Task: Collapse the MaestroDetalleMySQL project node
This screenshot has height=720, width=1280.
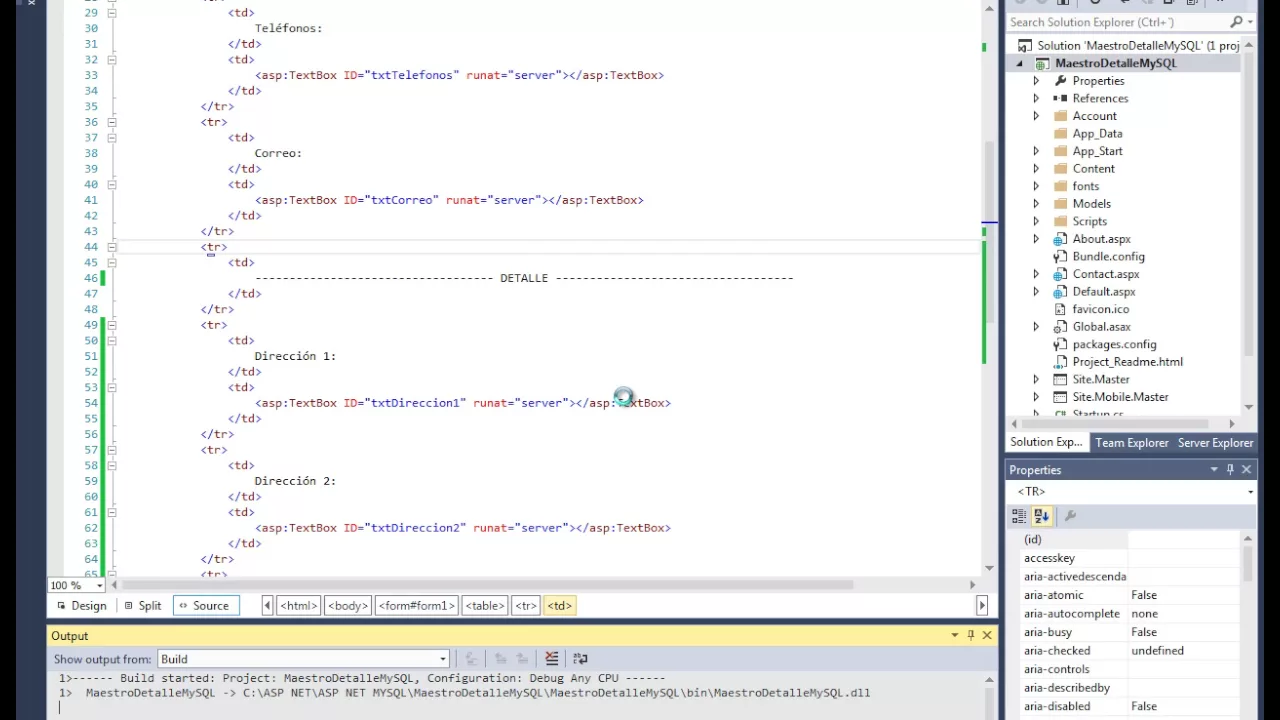Action: tap(1019, 63)
